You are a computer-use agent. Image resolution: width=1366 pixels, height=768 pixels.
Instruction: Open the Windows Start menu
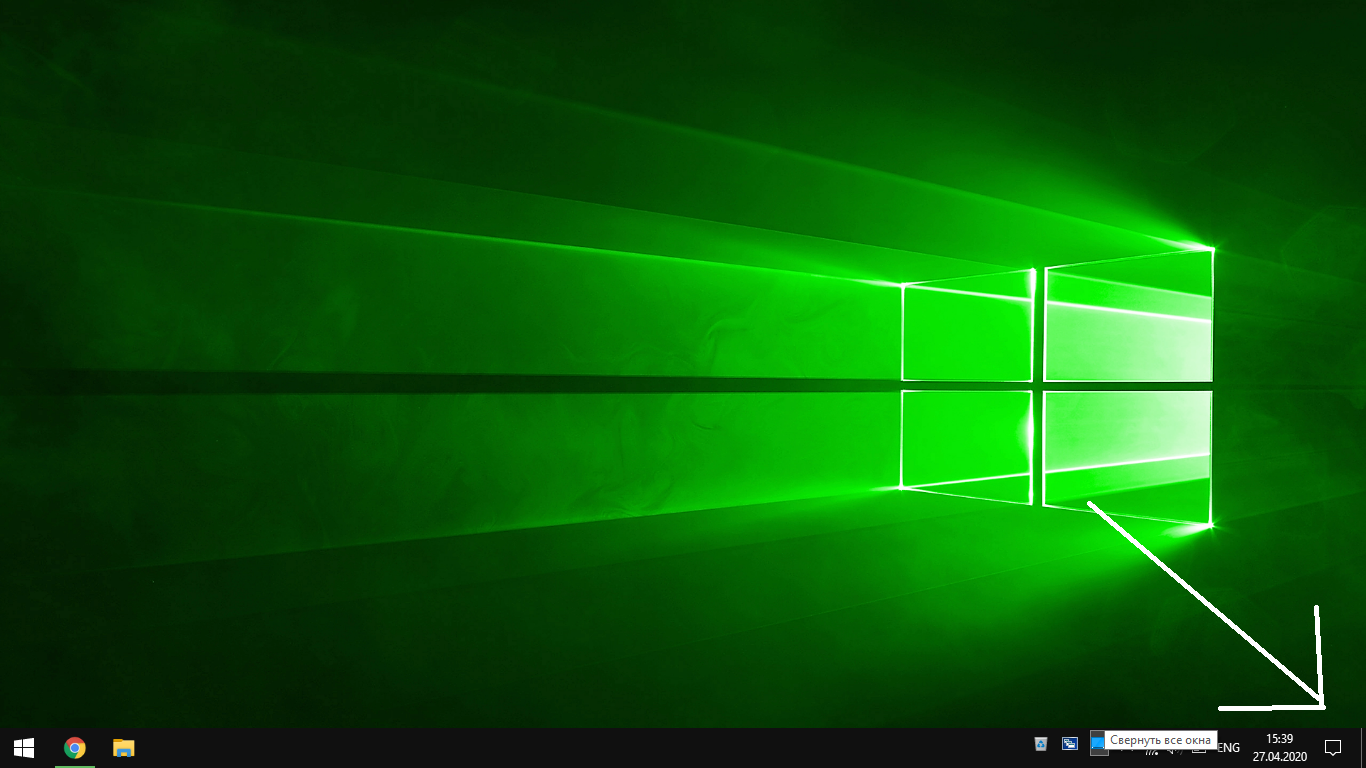point(24,747)
